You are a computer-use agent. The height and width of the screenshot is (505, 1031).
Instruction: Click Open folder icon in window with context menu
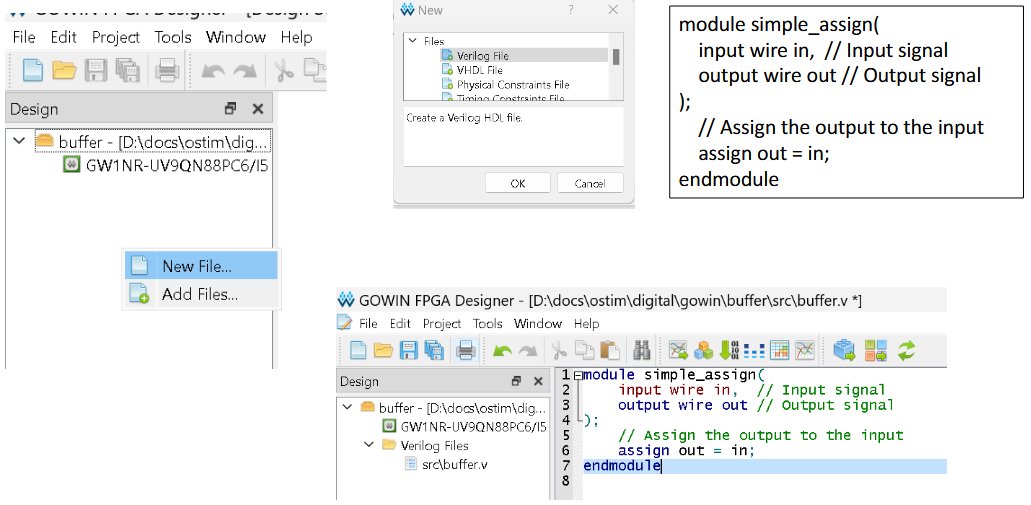point(64,70)
